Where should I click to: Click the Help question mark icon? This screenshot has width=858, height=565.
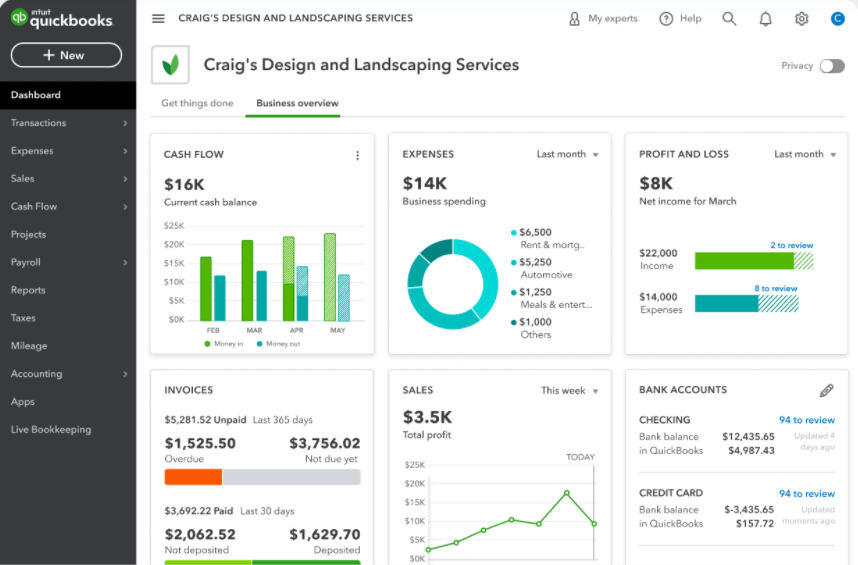click(666, 19)
